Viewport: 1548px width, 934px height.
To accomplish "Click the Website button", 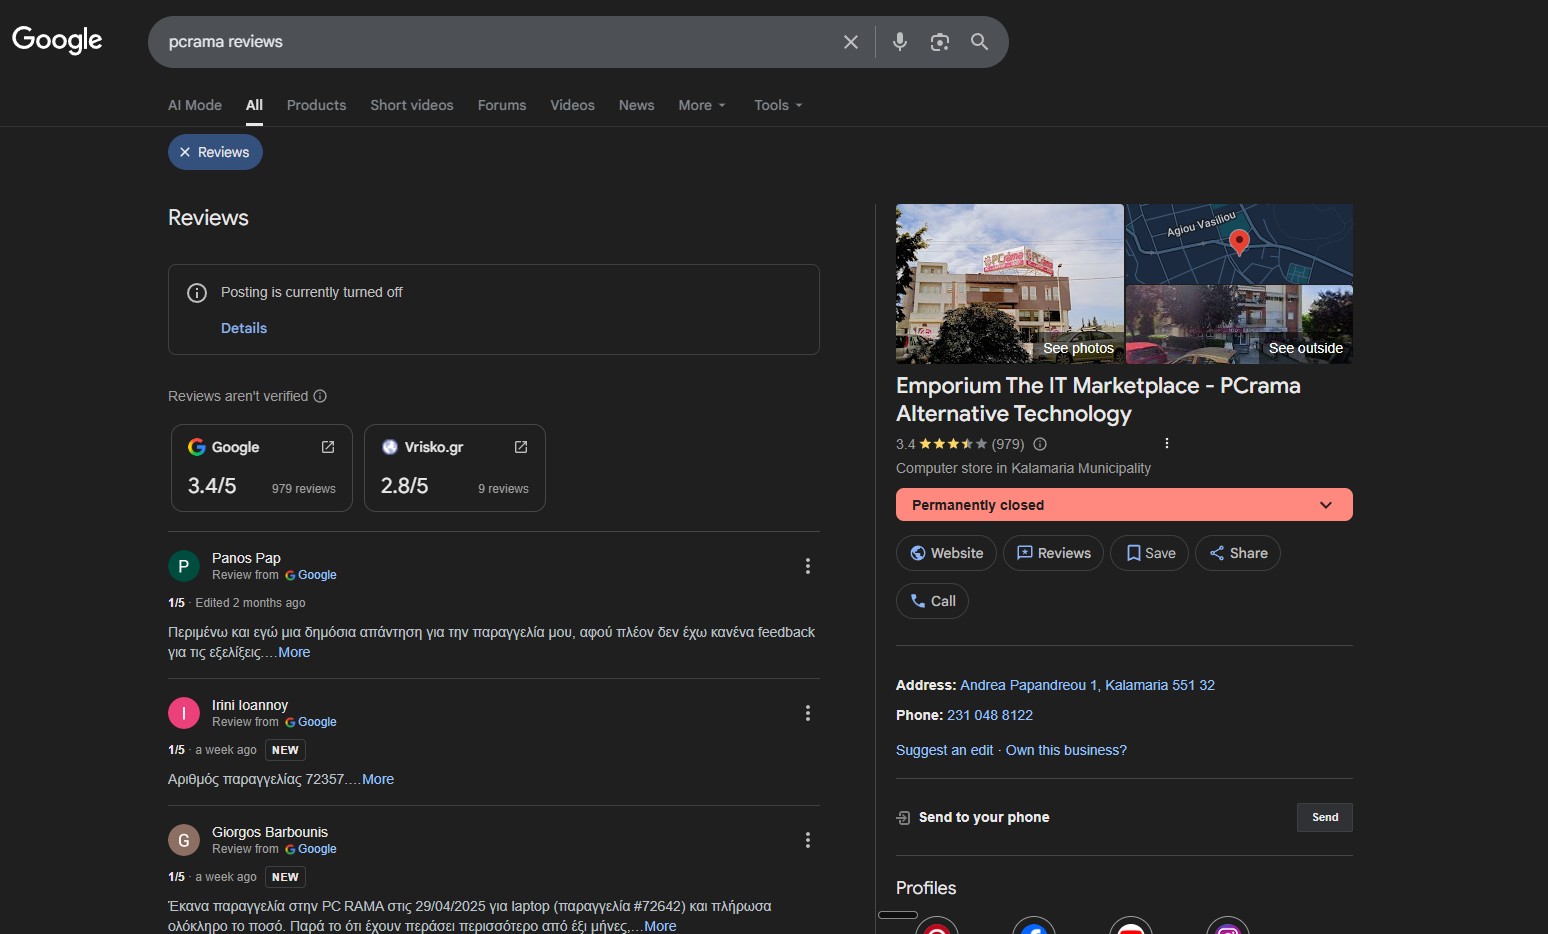I will (x=946, y=553).
